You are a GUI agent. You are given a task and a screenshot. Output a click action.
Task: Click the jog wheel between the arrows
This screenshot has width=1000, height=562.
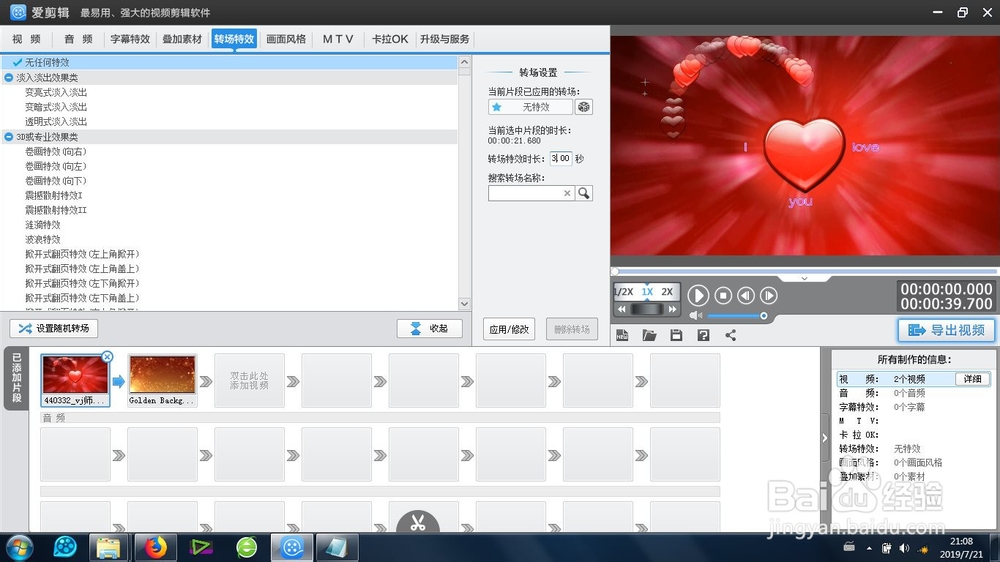(647, 309)
